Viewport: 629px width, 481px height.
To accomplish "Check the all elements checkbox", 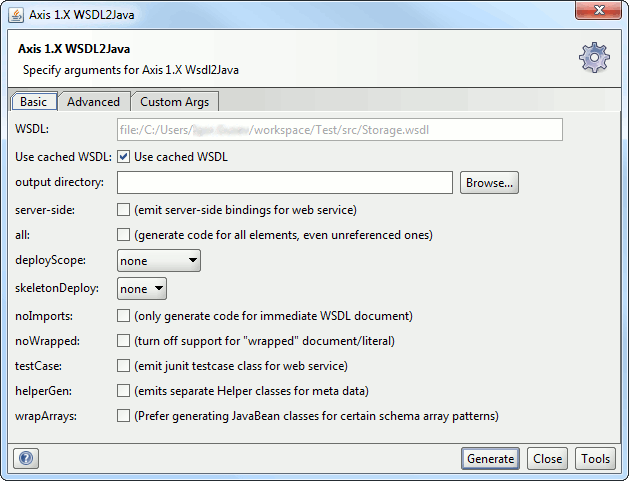I will 124,234.
